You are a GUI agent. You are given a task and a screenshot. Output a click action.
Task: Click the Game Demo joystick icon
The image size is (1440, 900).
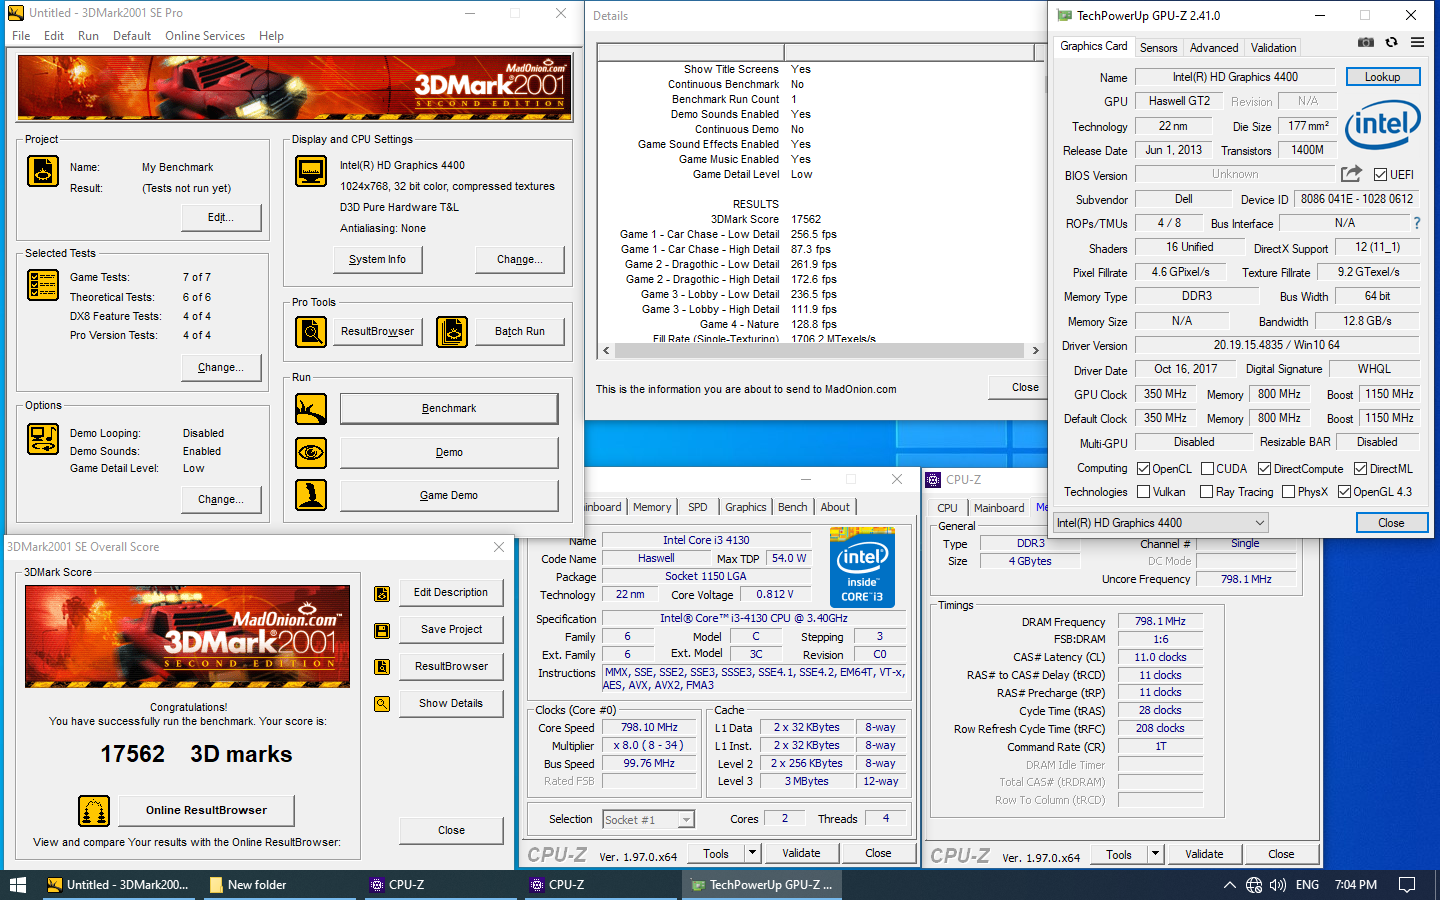(311, 495)
